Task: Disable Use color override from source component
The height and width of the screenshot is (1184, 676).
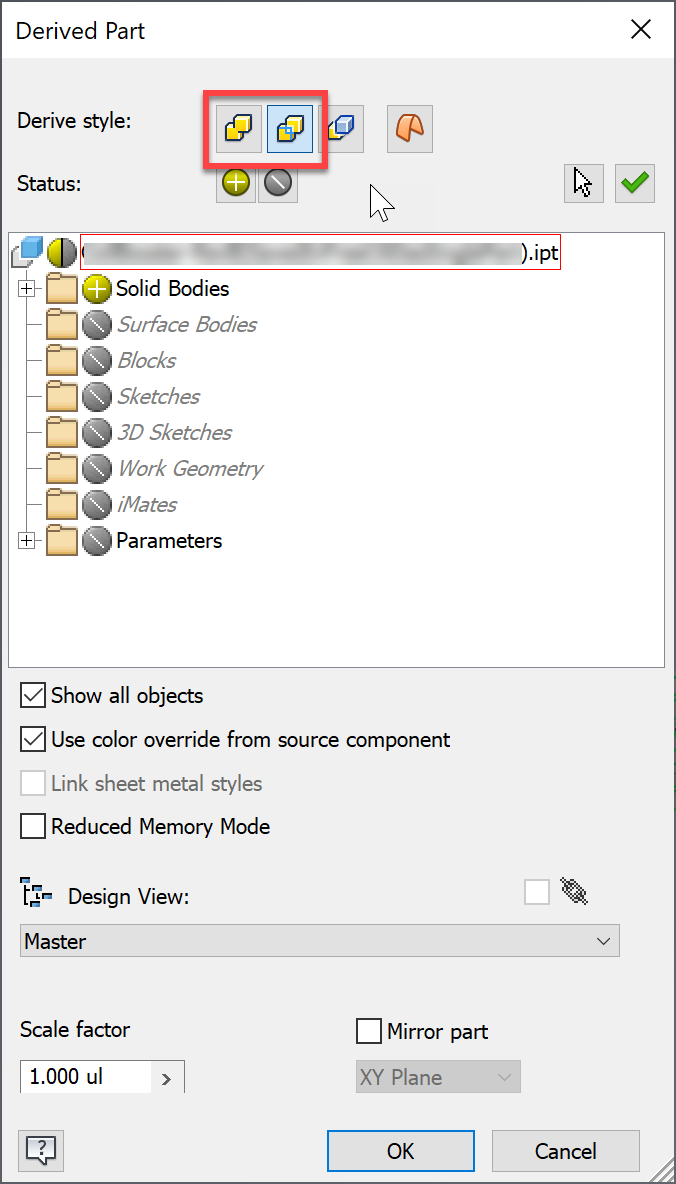Action: point(32,739)
